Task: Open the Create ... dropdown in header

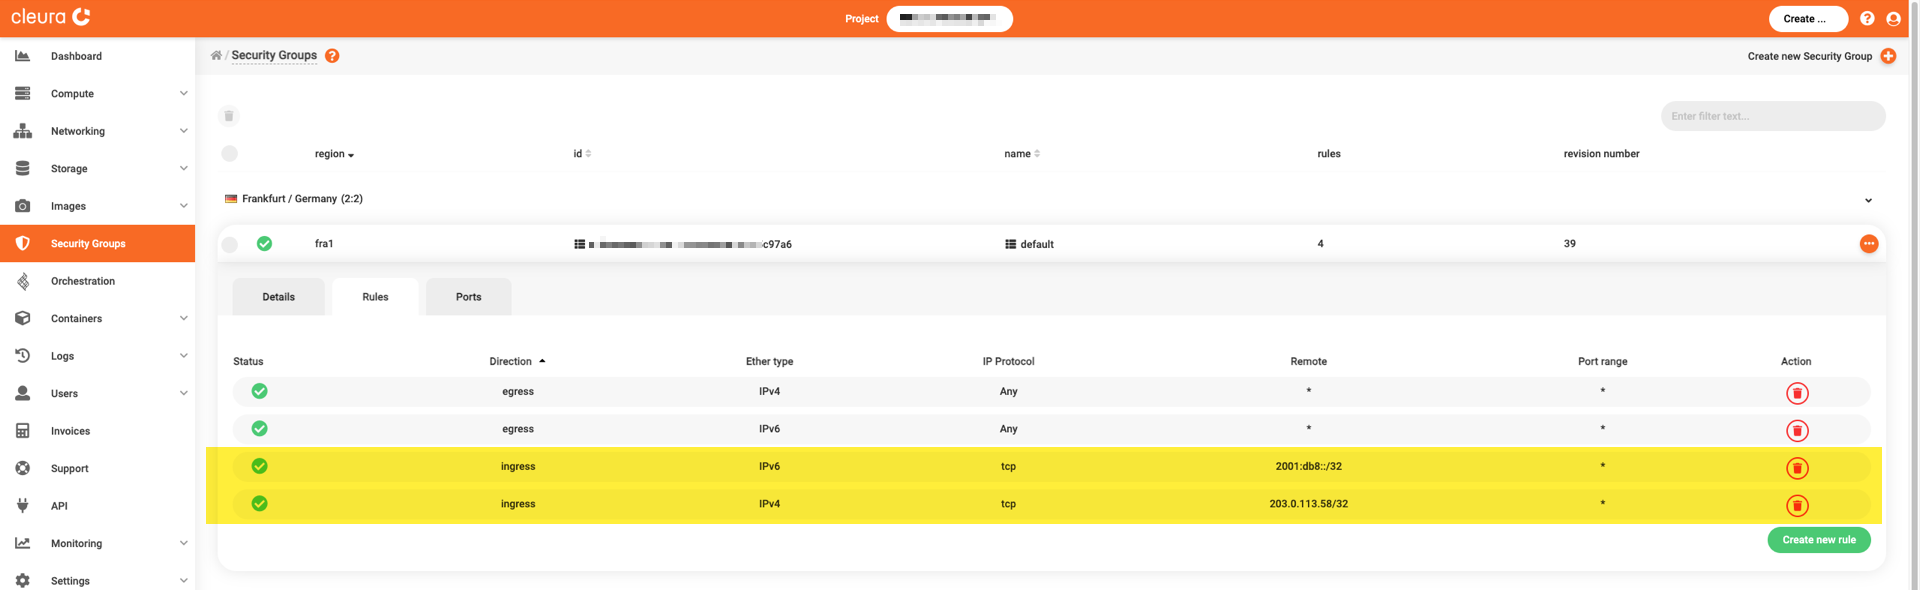Action: (x=1807, y=19)
